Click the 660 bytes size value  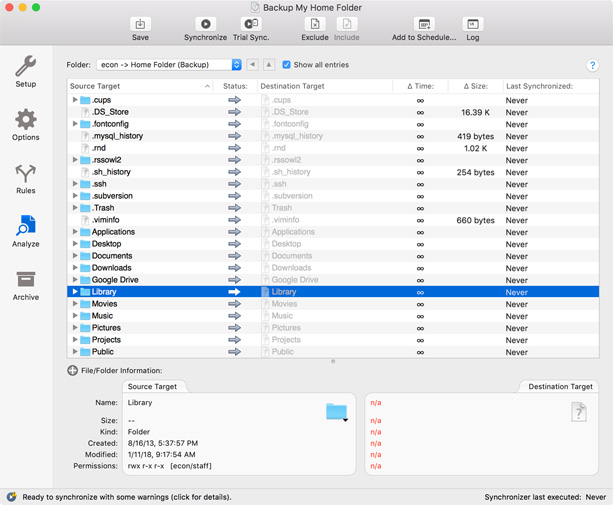click(475, 220)
